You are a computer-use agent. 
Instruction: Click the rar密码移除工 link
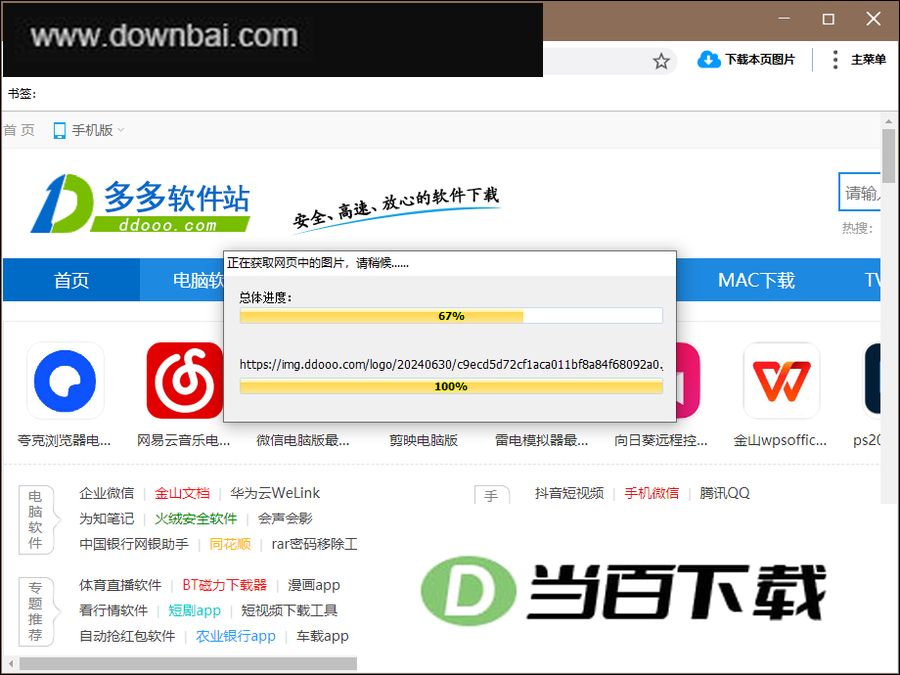click(x=315, y=544)
